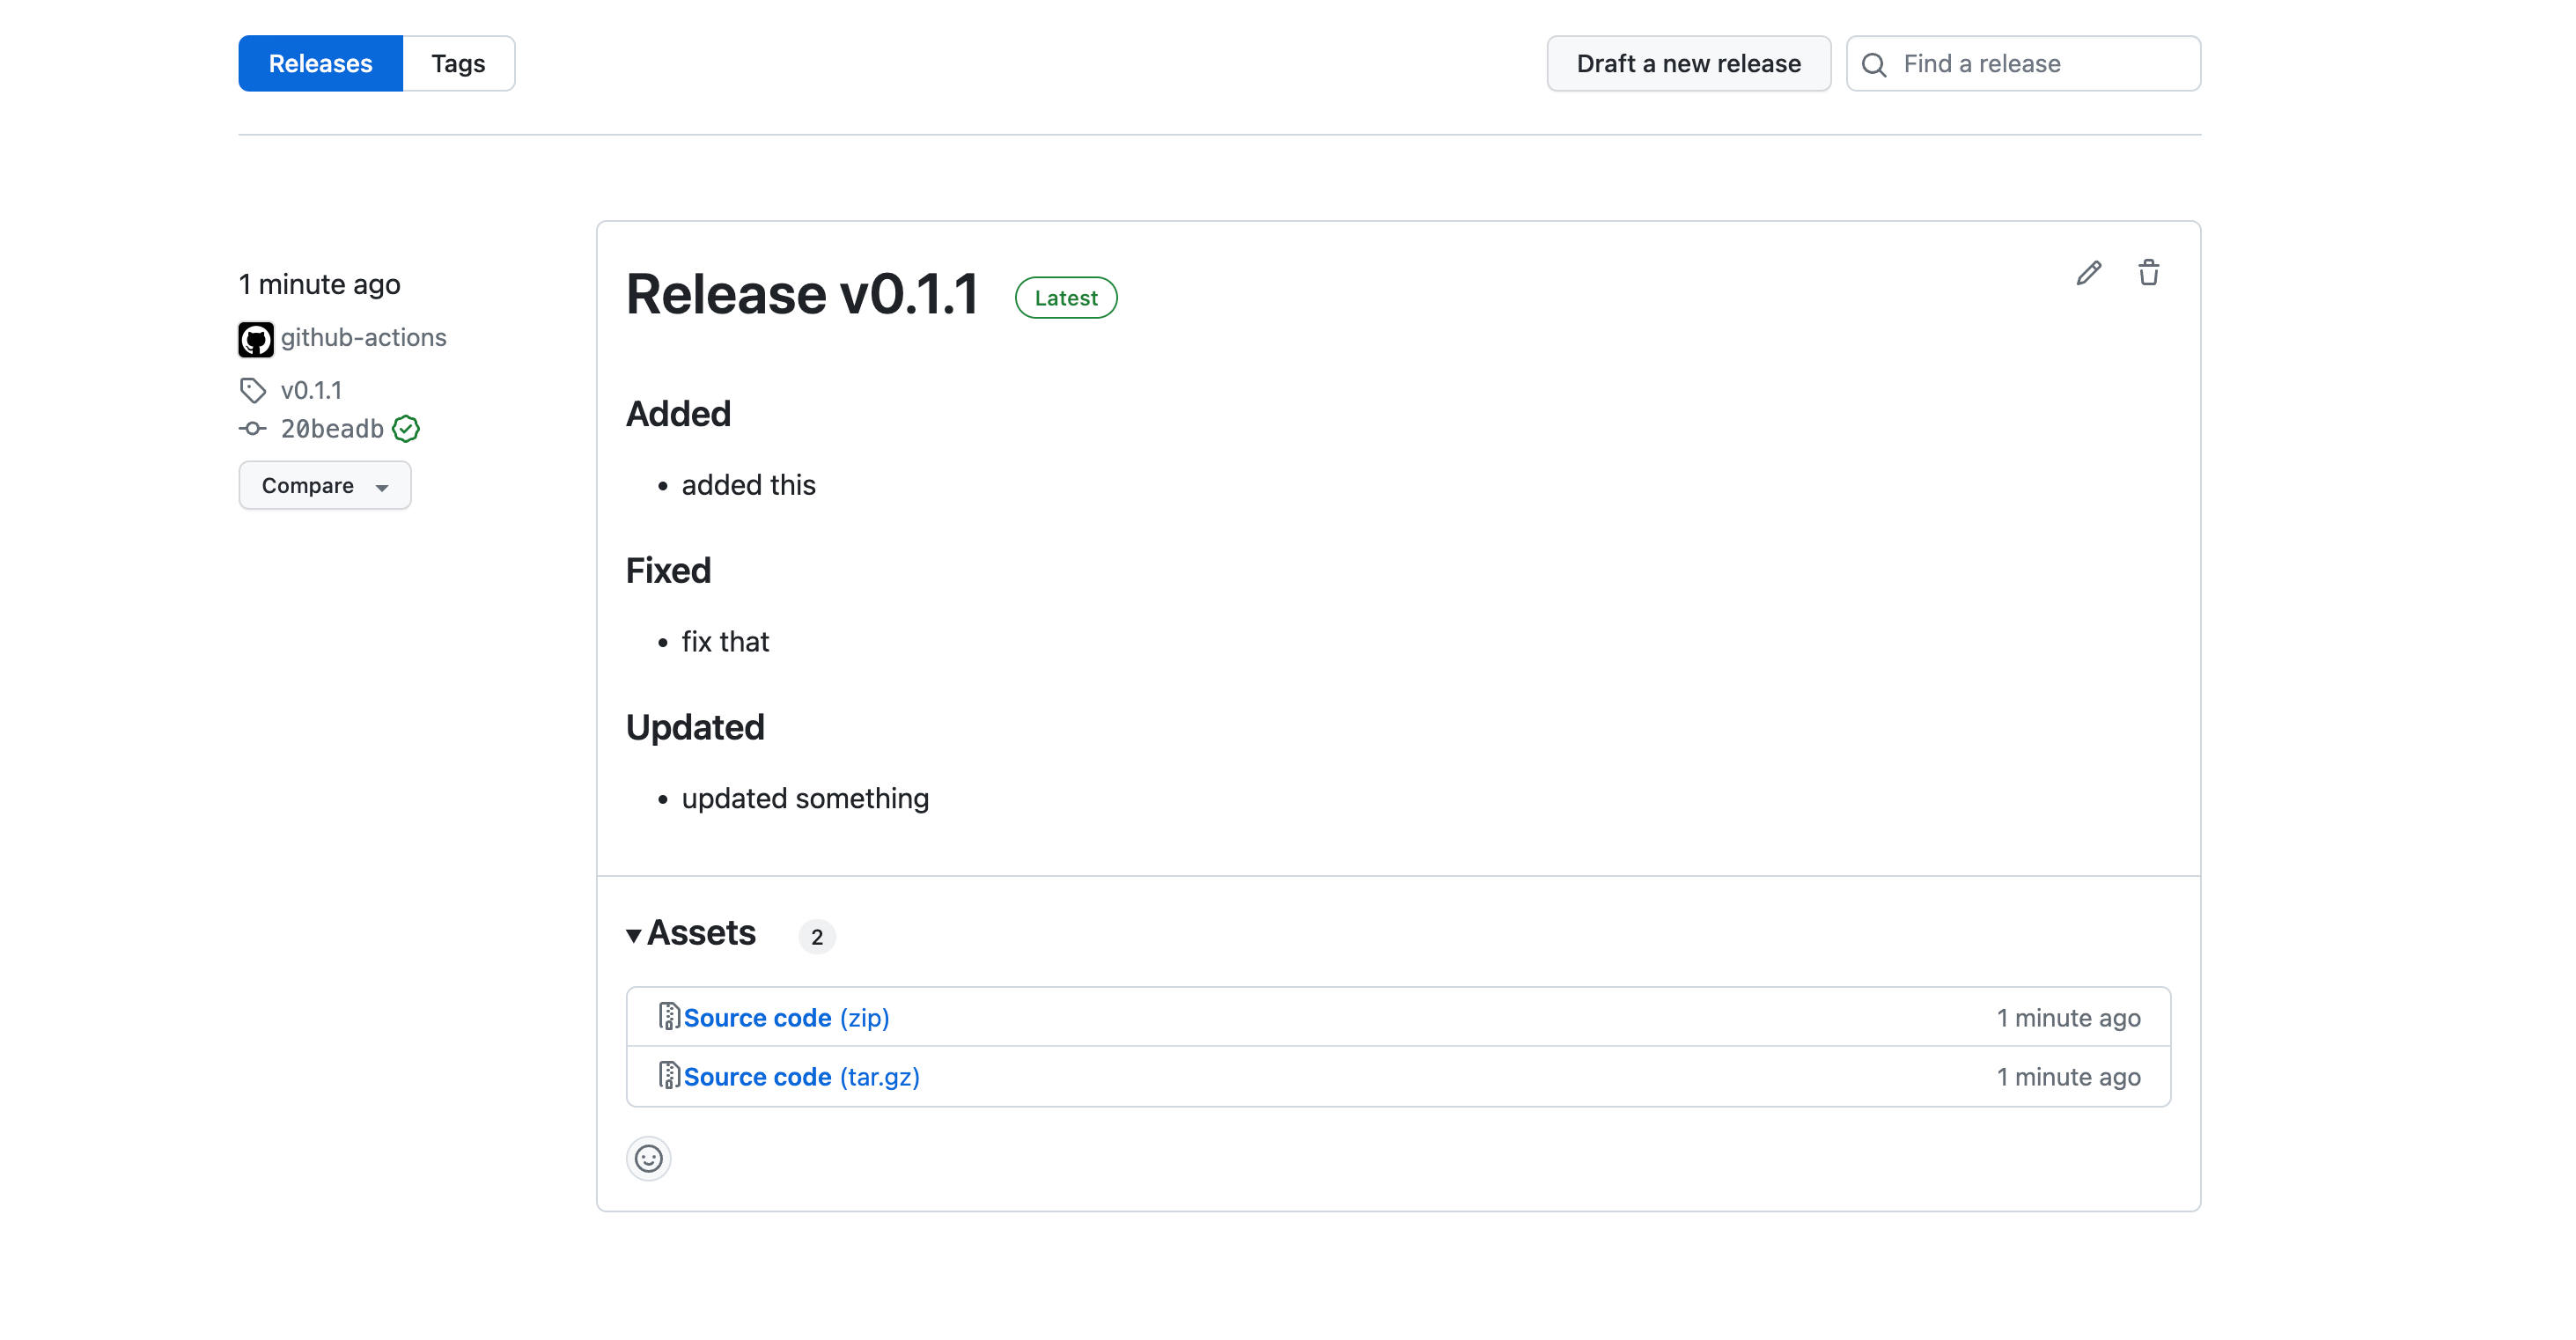Image resolution: width=2576 pixels, height=1340 pixels.
Task: Edit the release with the pencil icon
Action: click(2088, 273)
